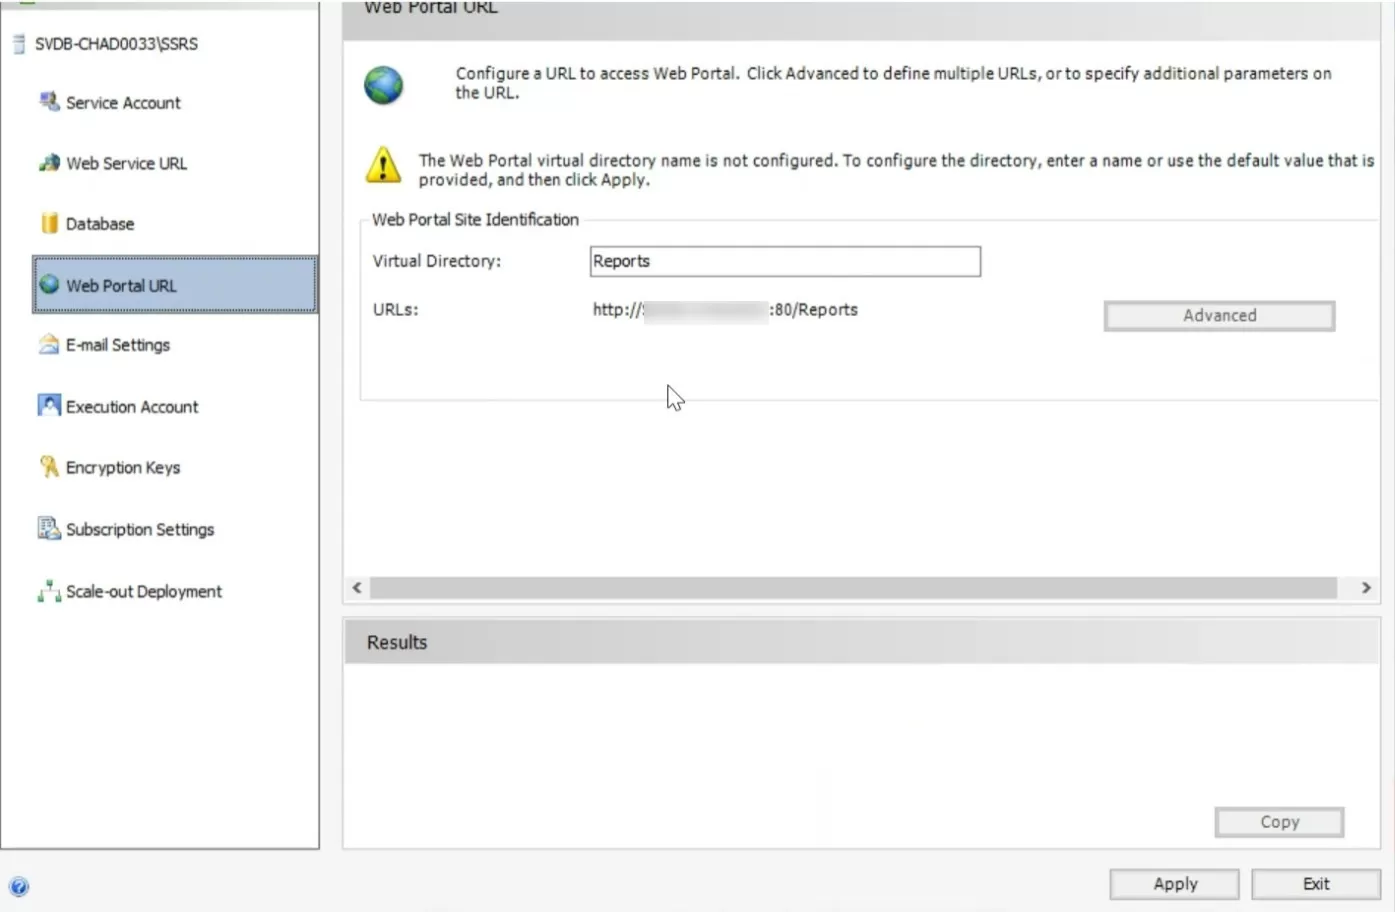The image size is (1395, 912).
Task: Go to Scale-out Deployment page
Action: pyautogui.click(x=143, y=591)
